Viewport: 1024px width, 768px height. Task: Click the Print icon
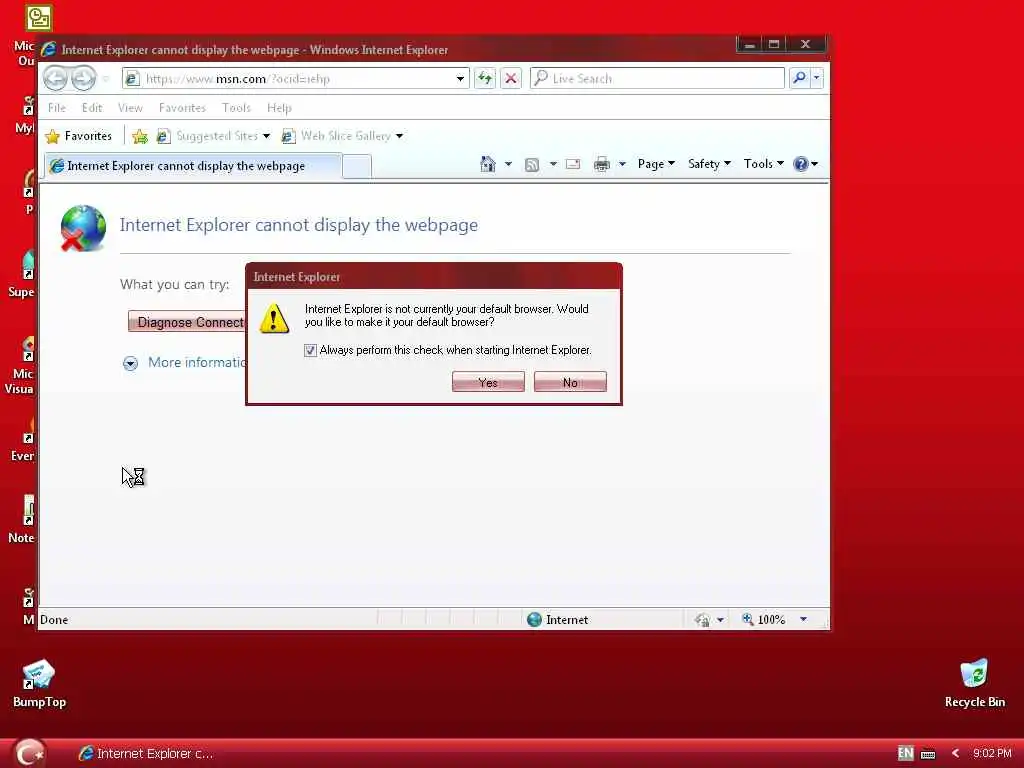pyautogui.click(x=601, y=164)
